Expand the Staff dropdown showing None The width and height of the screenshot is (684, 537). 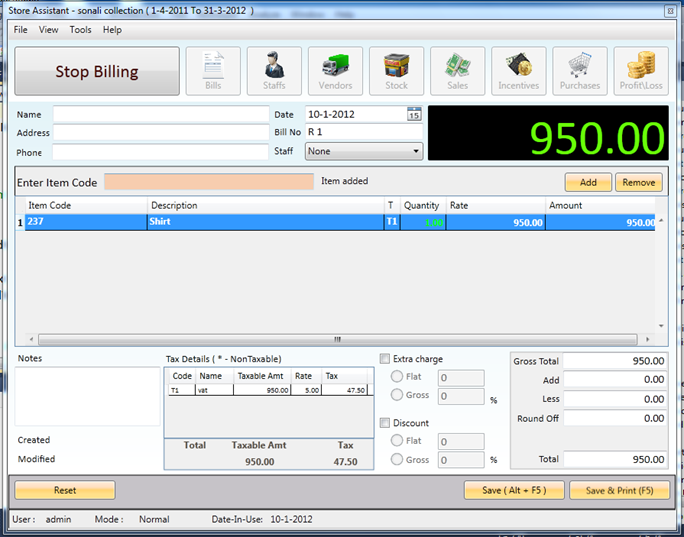[x=364, y=151]
